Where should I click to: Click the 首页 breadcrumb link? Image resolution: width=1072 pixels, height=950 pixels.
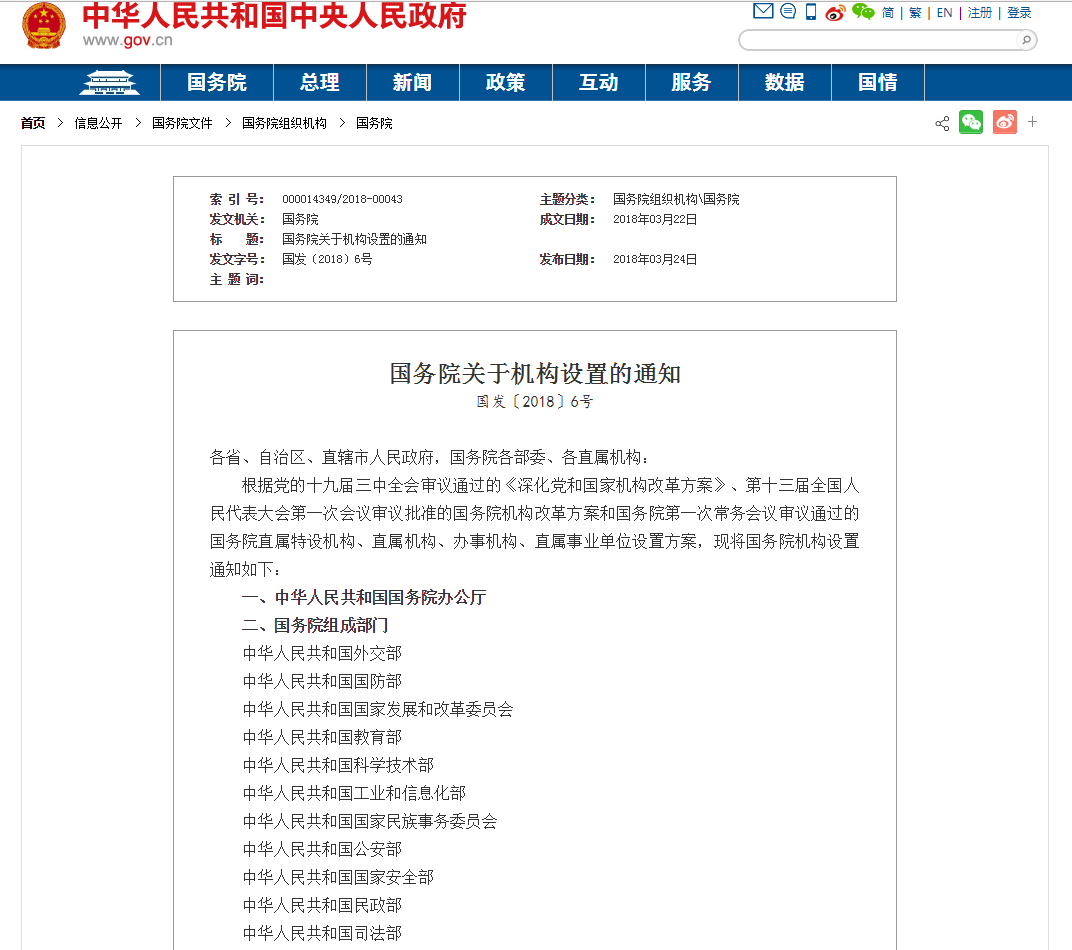point(33,123)
